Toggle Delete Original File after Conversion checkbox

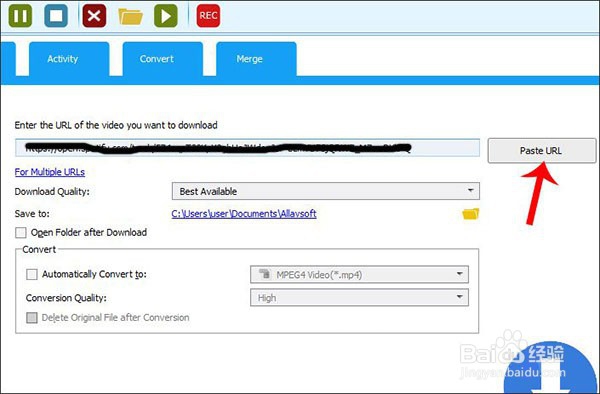point(32,317)
